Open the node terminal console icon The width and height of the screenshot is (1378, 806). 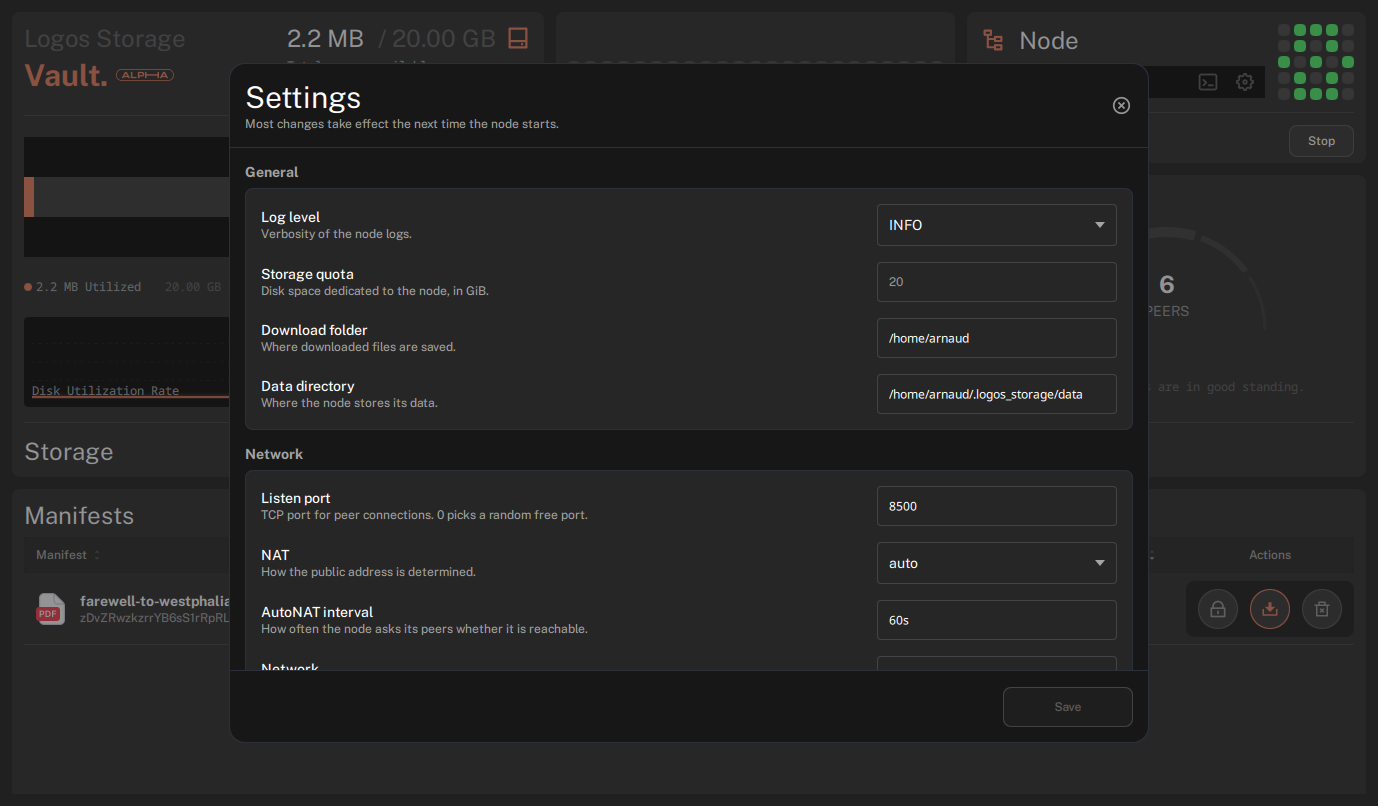[x=1208, y=82]
